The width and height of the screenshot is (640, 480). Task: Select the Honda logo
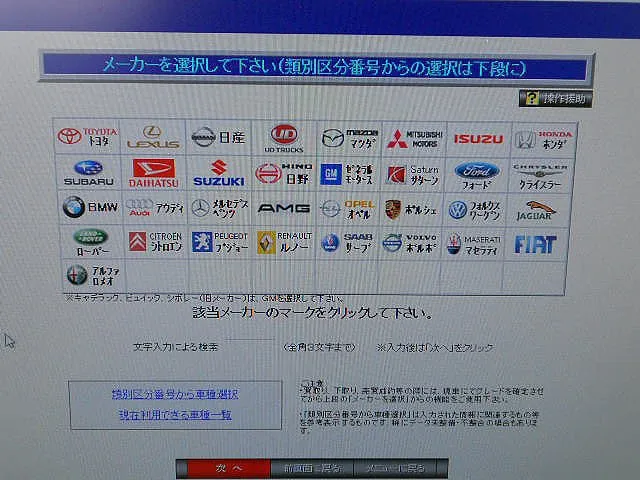pyautogui.click(x=543, y=140)
